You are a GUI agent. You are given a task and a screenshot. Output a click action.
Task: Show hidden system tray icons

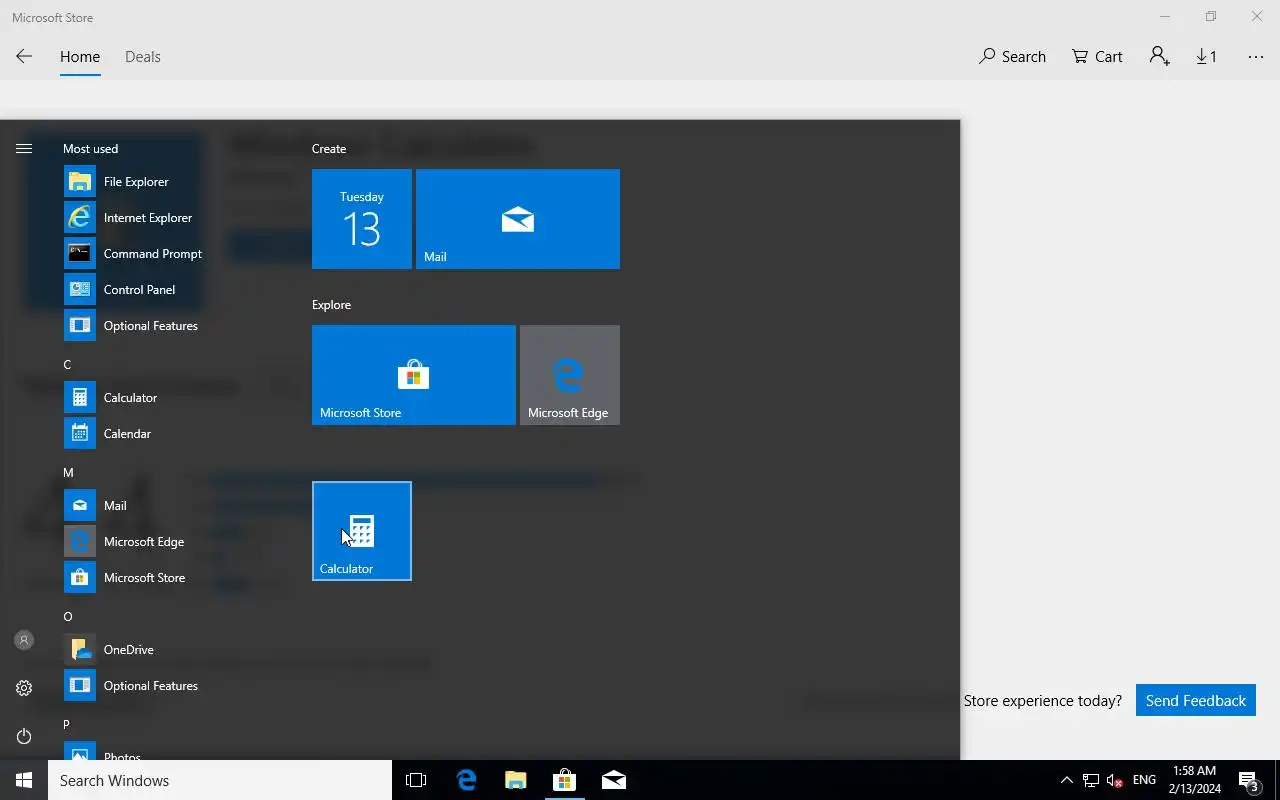point(1066,780)
